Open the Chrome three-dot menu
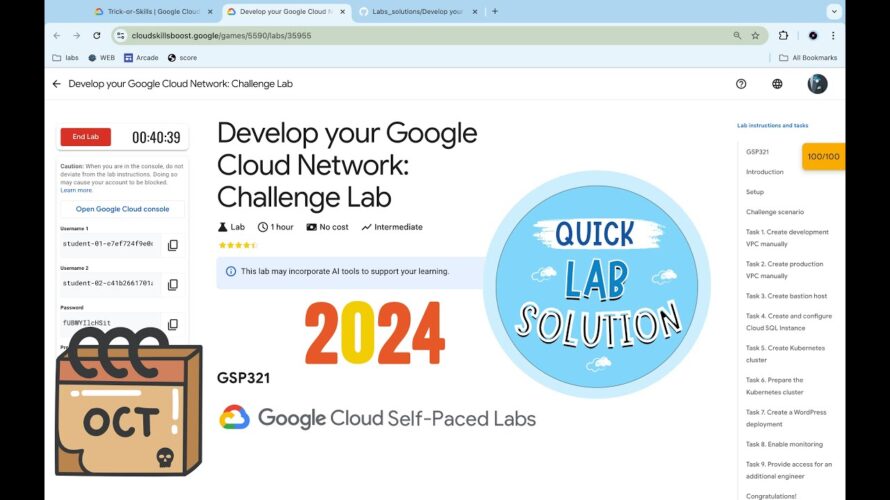The image size is (890, 500). (x=833, y=35)
